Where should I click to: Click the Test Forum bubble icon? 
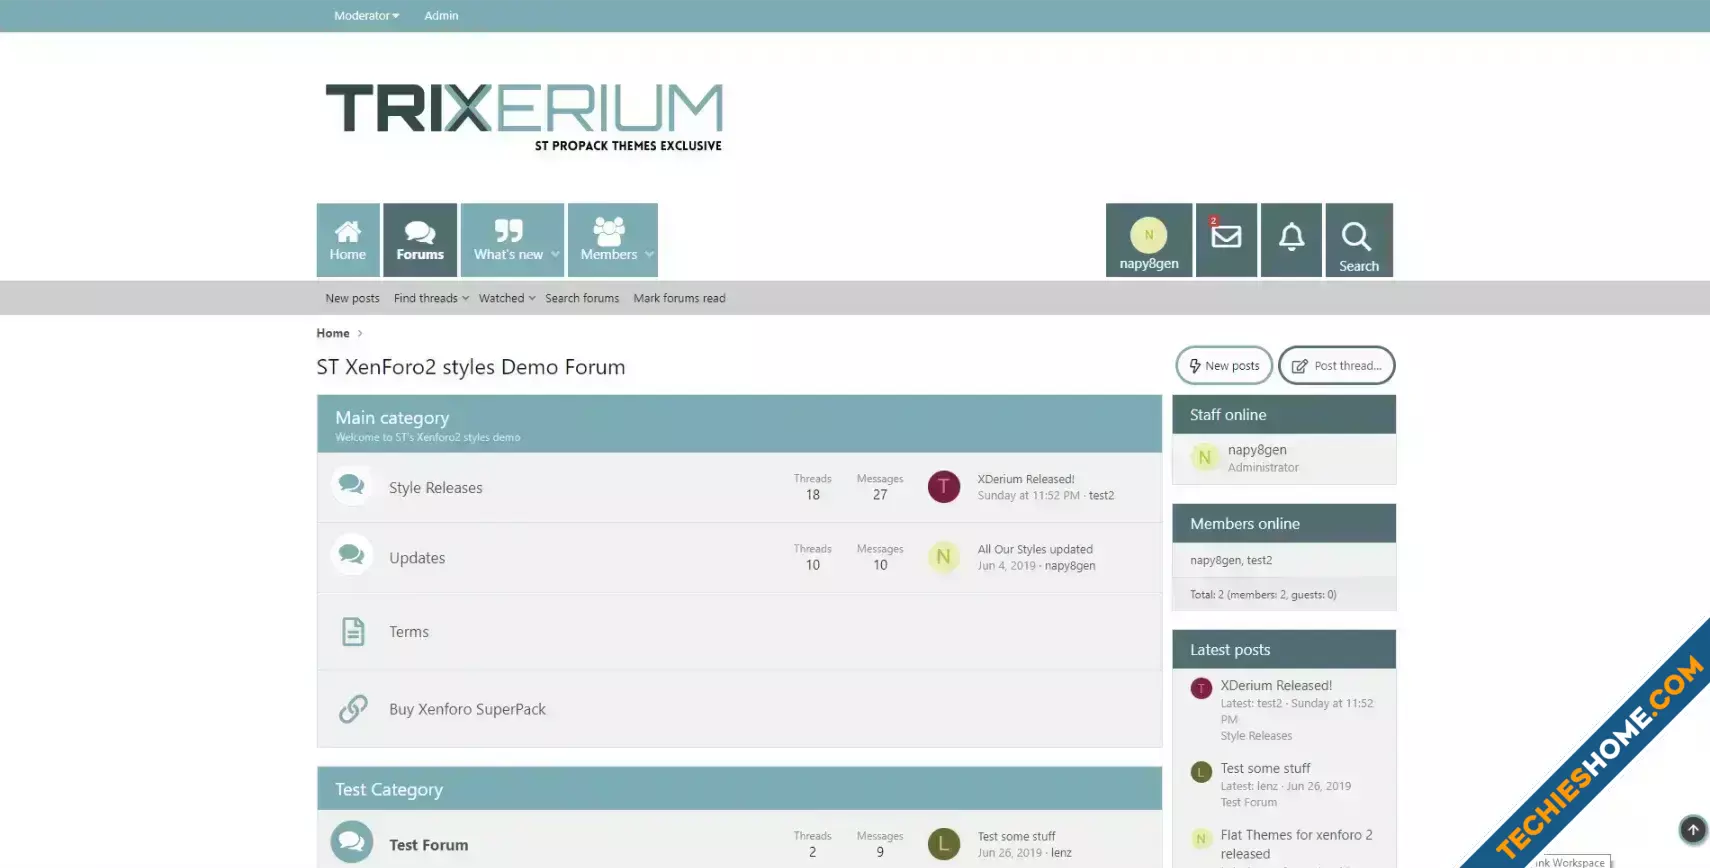point(352,842)
